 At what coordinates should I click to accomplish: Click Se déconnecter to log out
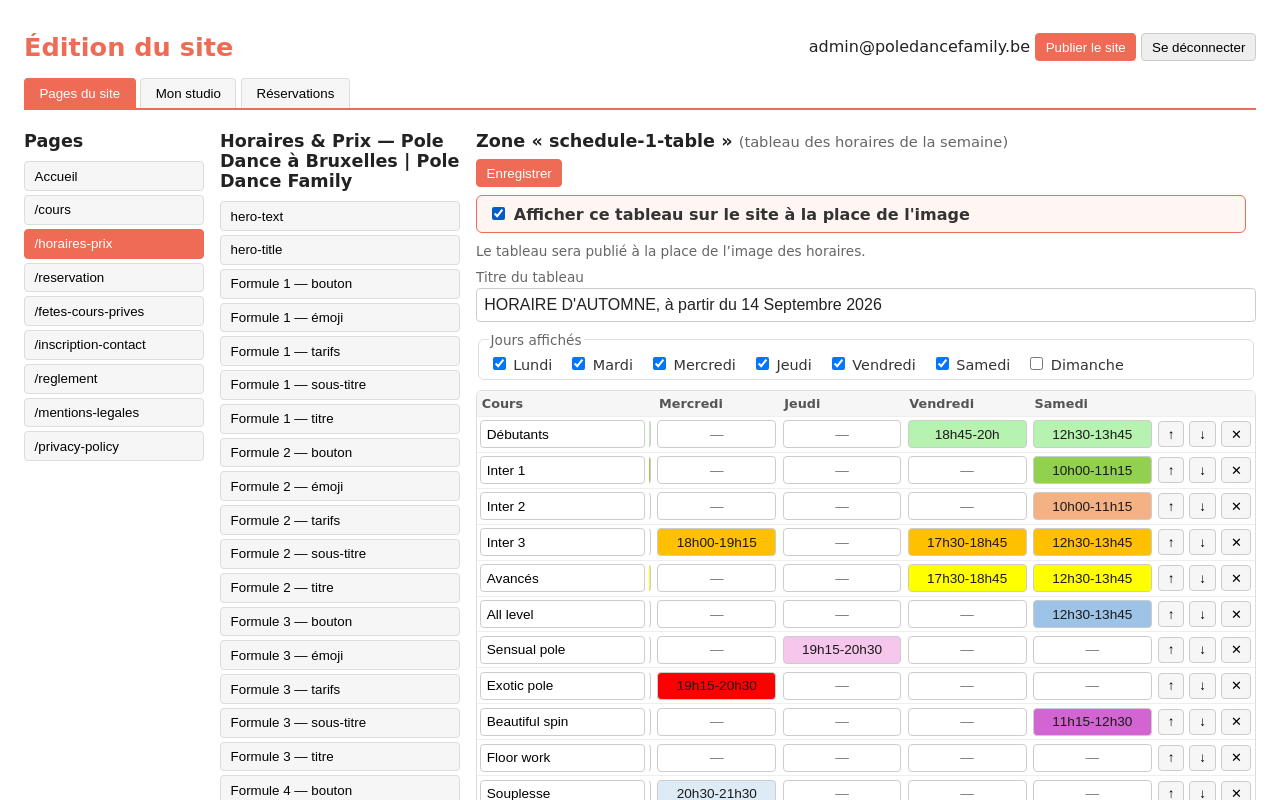pos(1198,47)
